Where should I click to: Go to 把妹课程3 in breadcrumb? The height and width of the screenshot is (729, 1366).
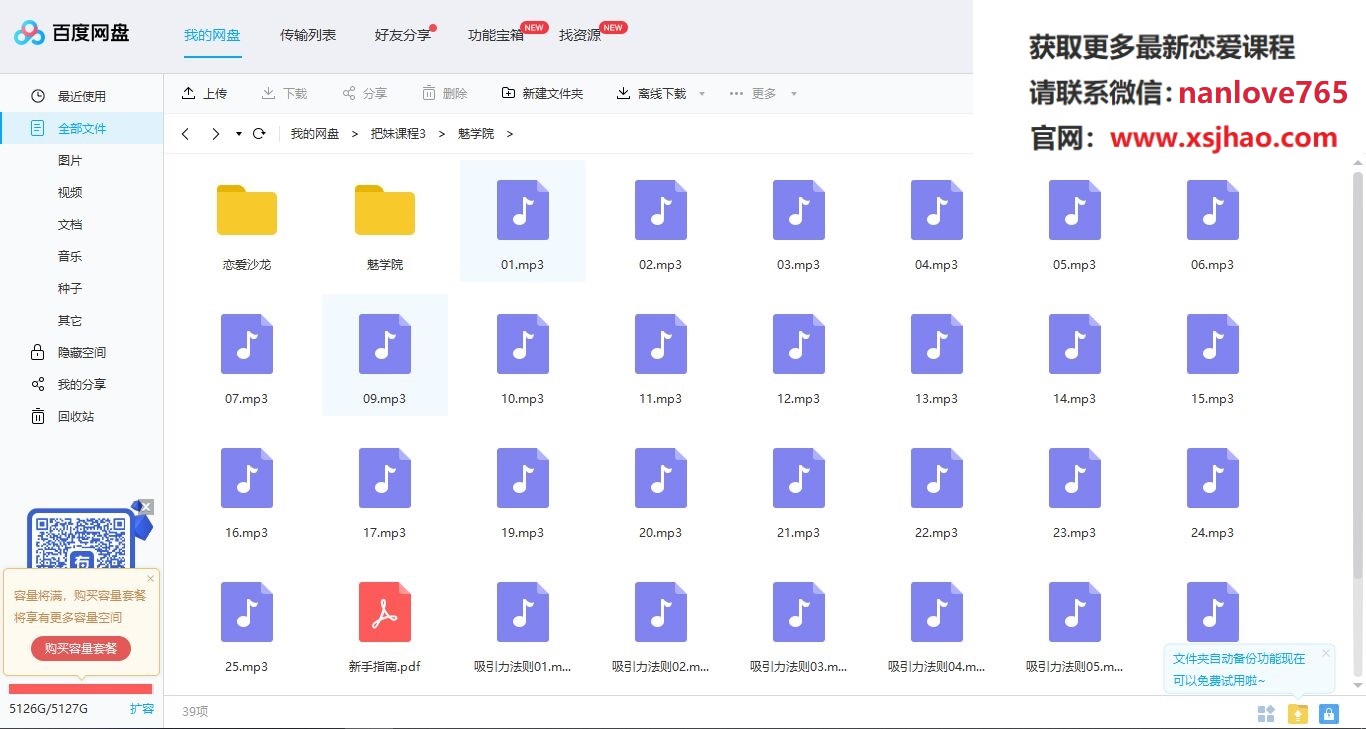[398, 133]
